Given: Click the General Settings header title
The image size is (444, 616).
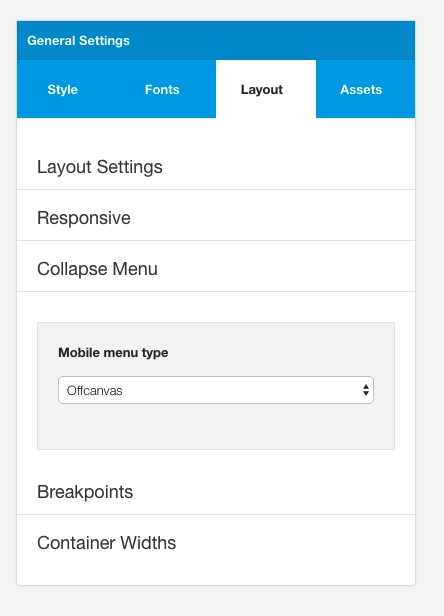Looking at the screenshot, I should [x=78, y=40].
